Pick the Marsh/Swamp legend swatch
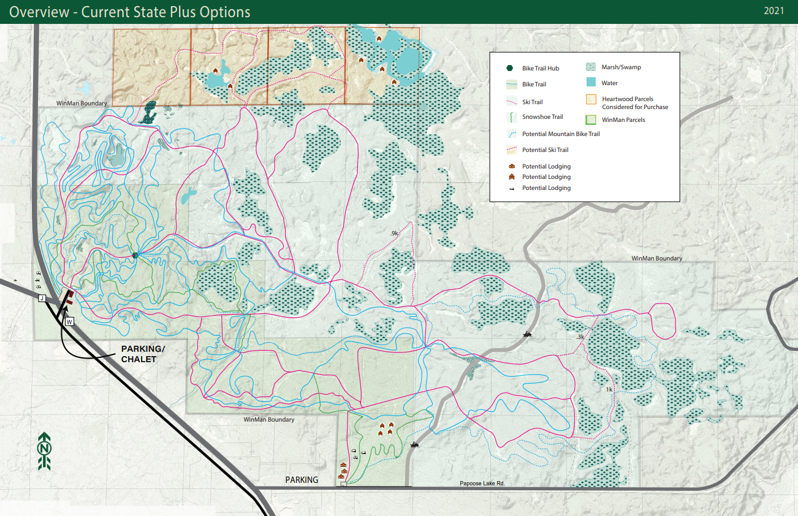The image size is (798, 516). (x=591, y=67)
